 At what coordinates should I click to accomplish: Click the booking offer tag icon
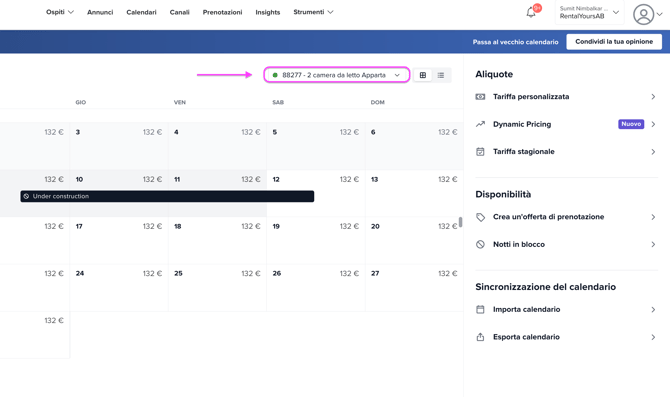pos(480,217)
